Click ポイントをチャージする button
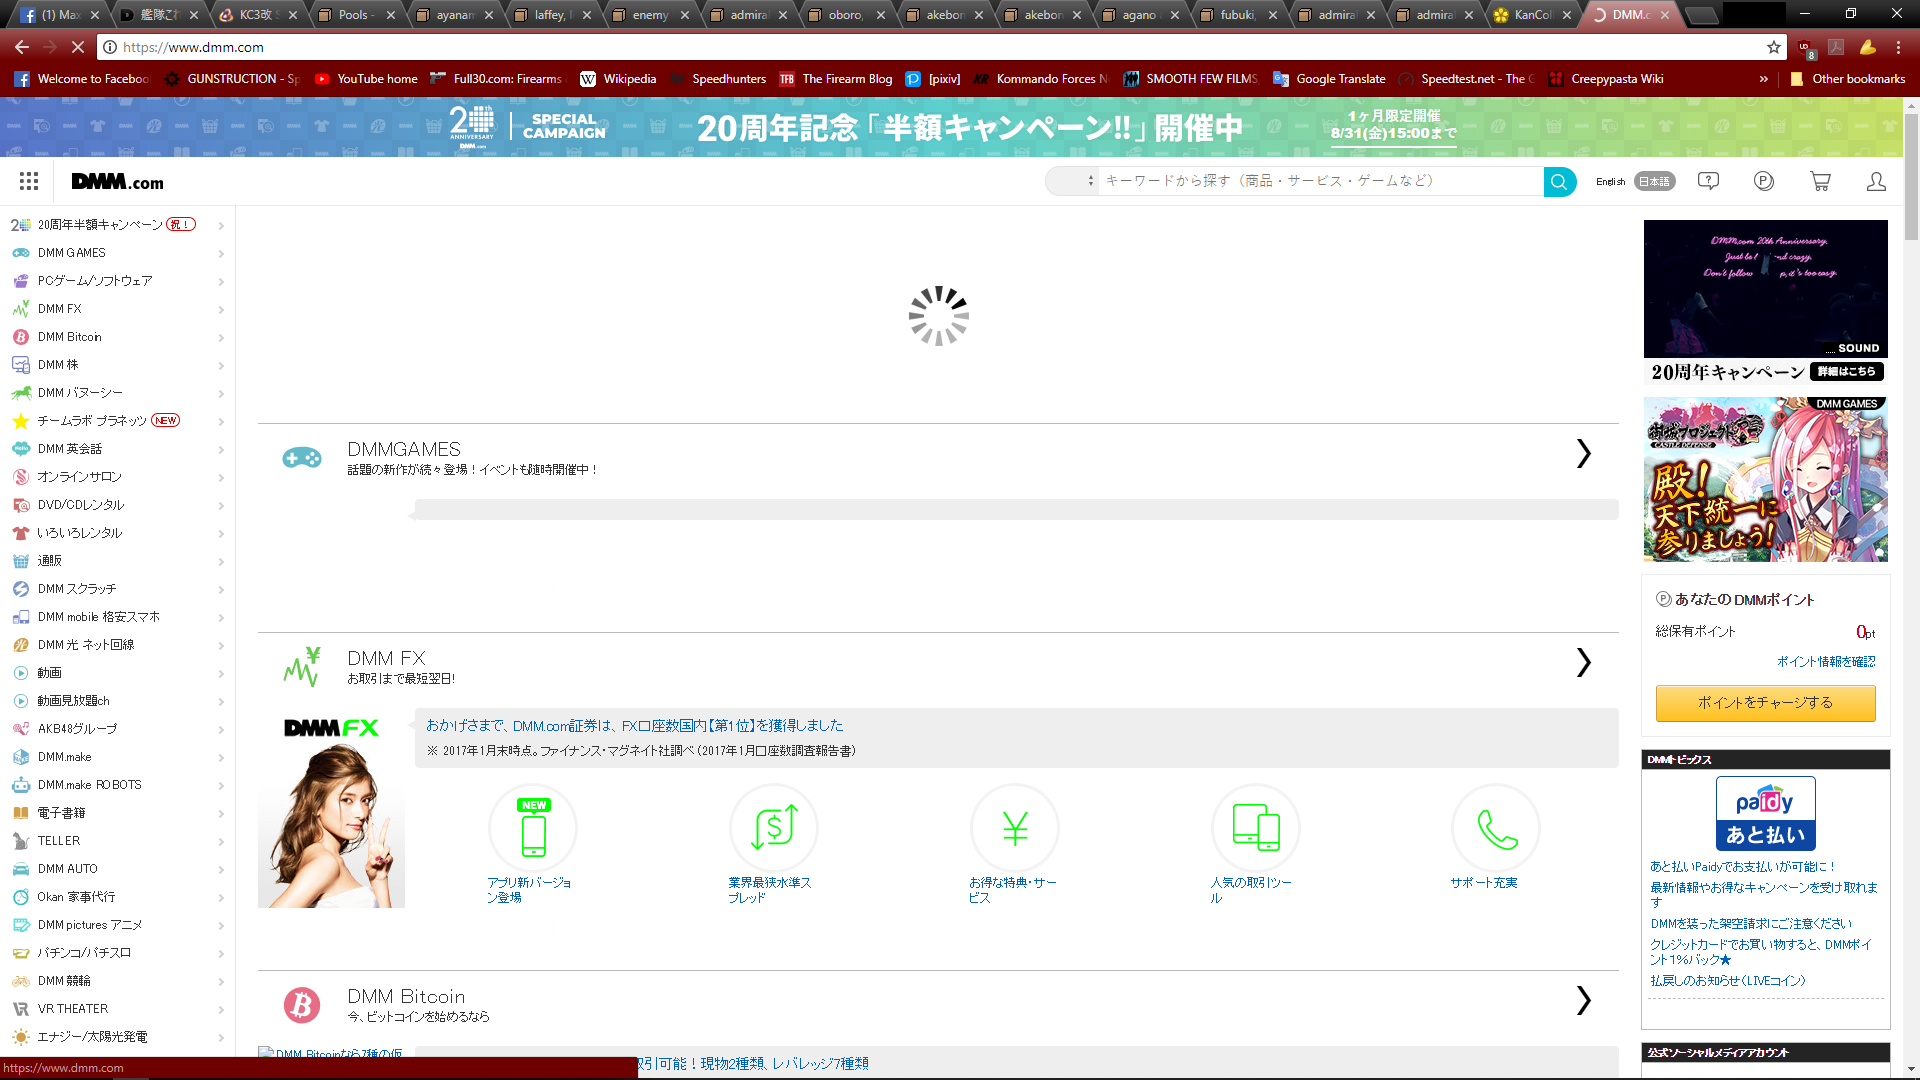The image size is (1920, 1080). (1765, 703)
